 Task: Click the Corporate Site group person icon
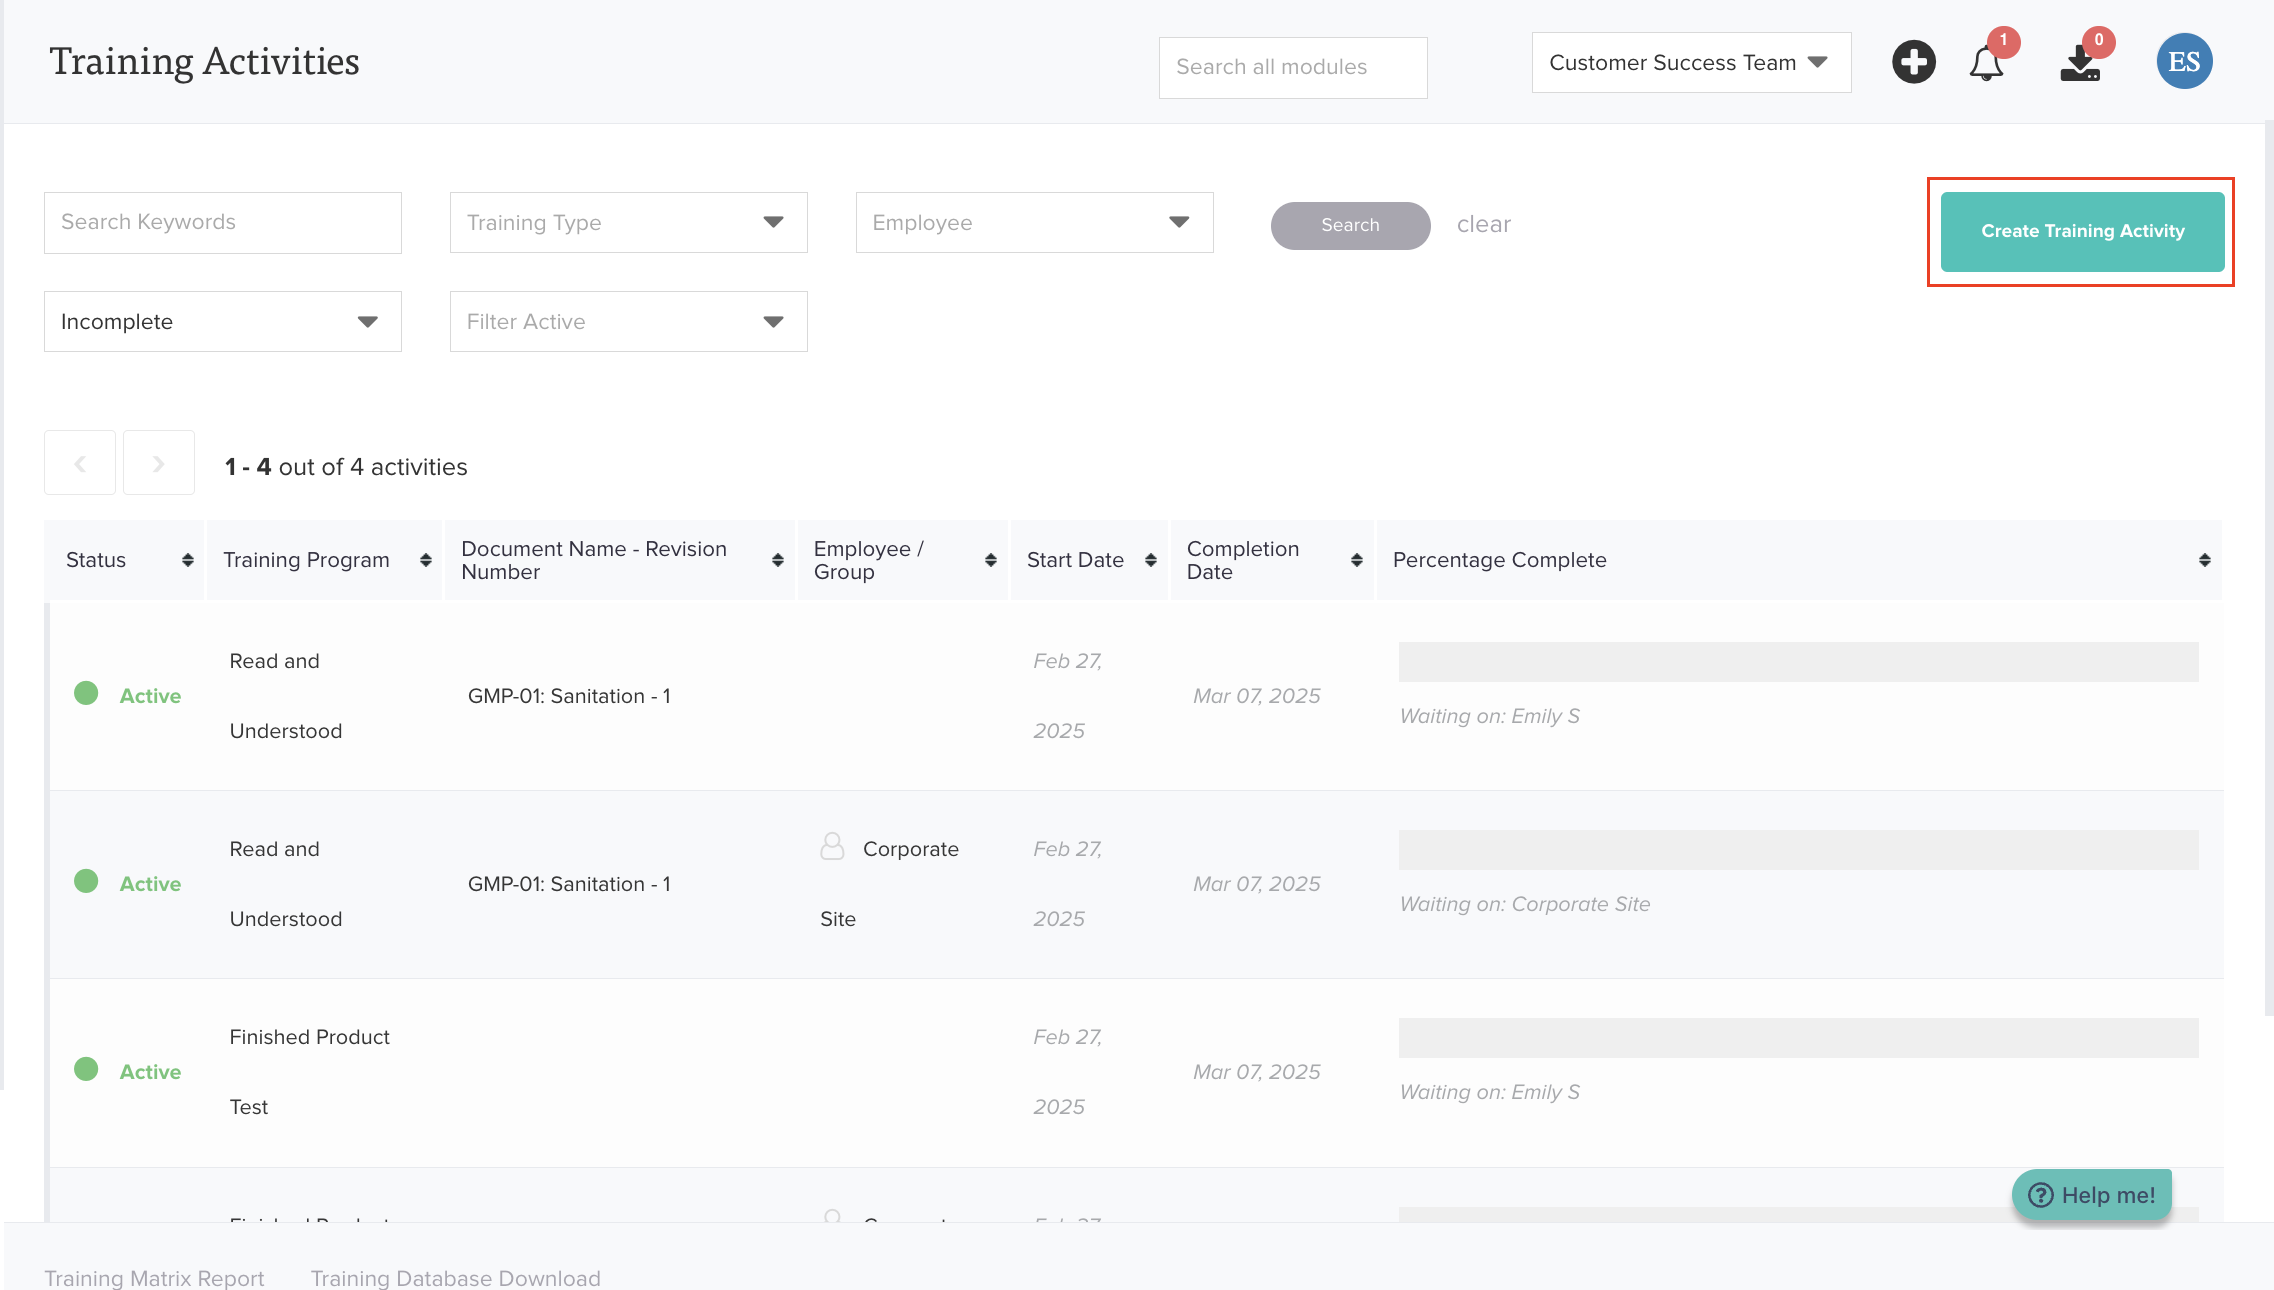click(x=832, y=847)
